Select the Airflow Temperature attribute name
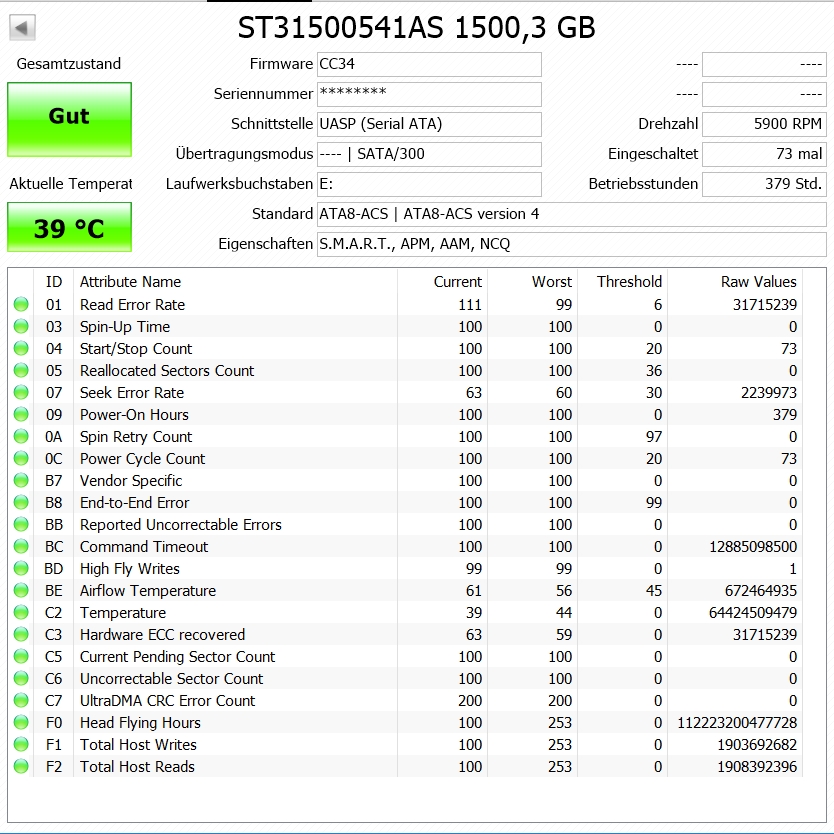This screenshot has width=834, height=834. (148, 591)
